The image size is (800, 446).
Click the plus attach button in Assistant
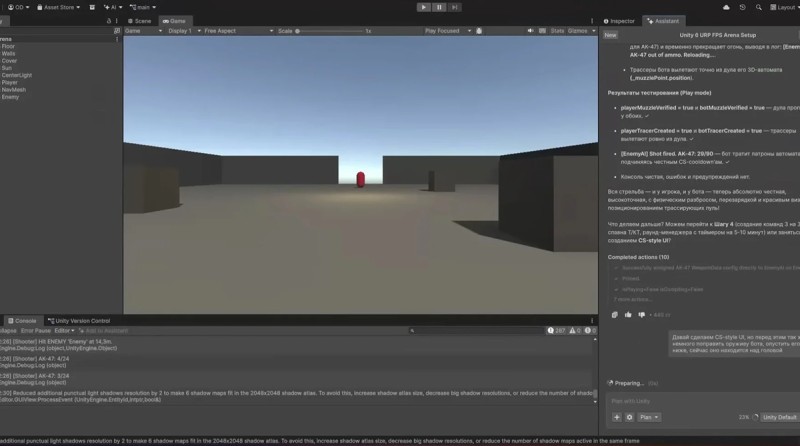[616, 417]
